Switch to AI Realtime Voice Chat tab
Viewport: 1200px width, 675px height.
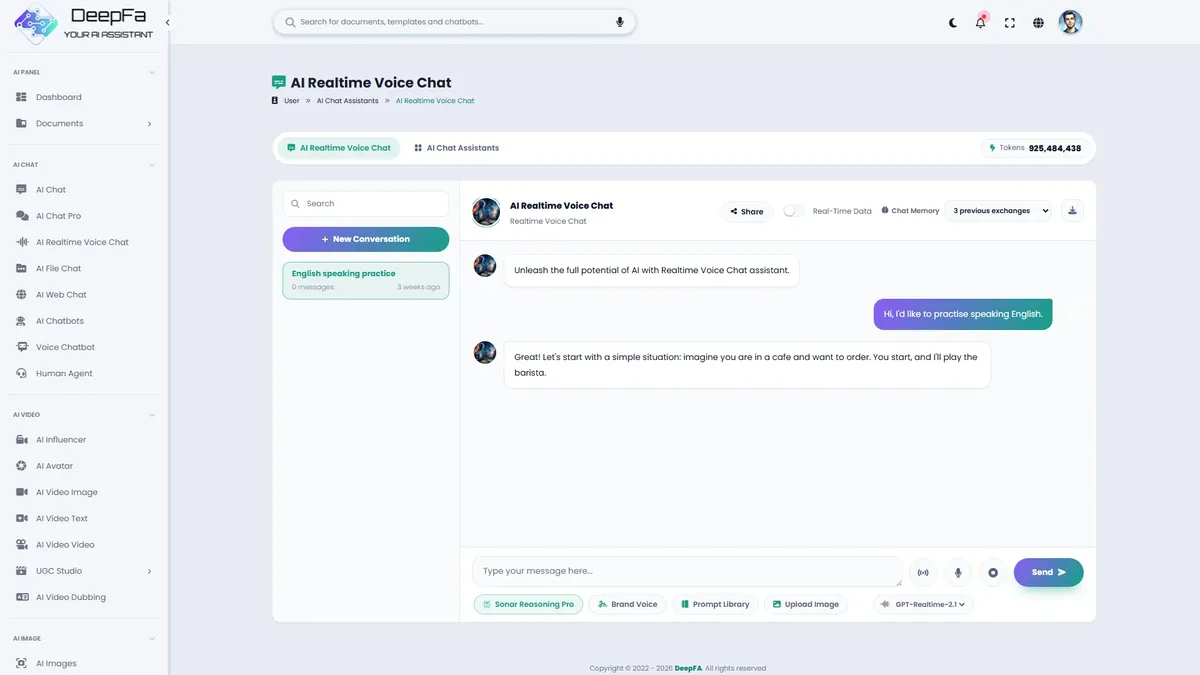click(x=338, y=148)
